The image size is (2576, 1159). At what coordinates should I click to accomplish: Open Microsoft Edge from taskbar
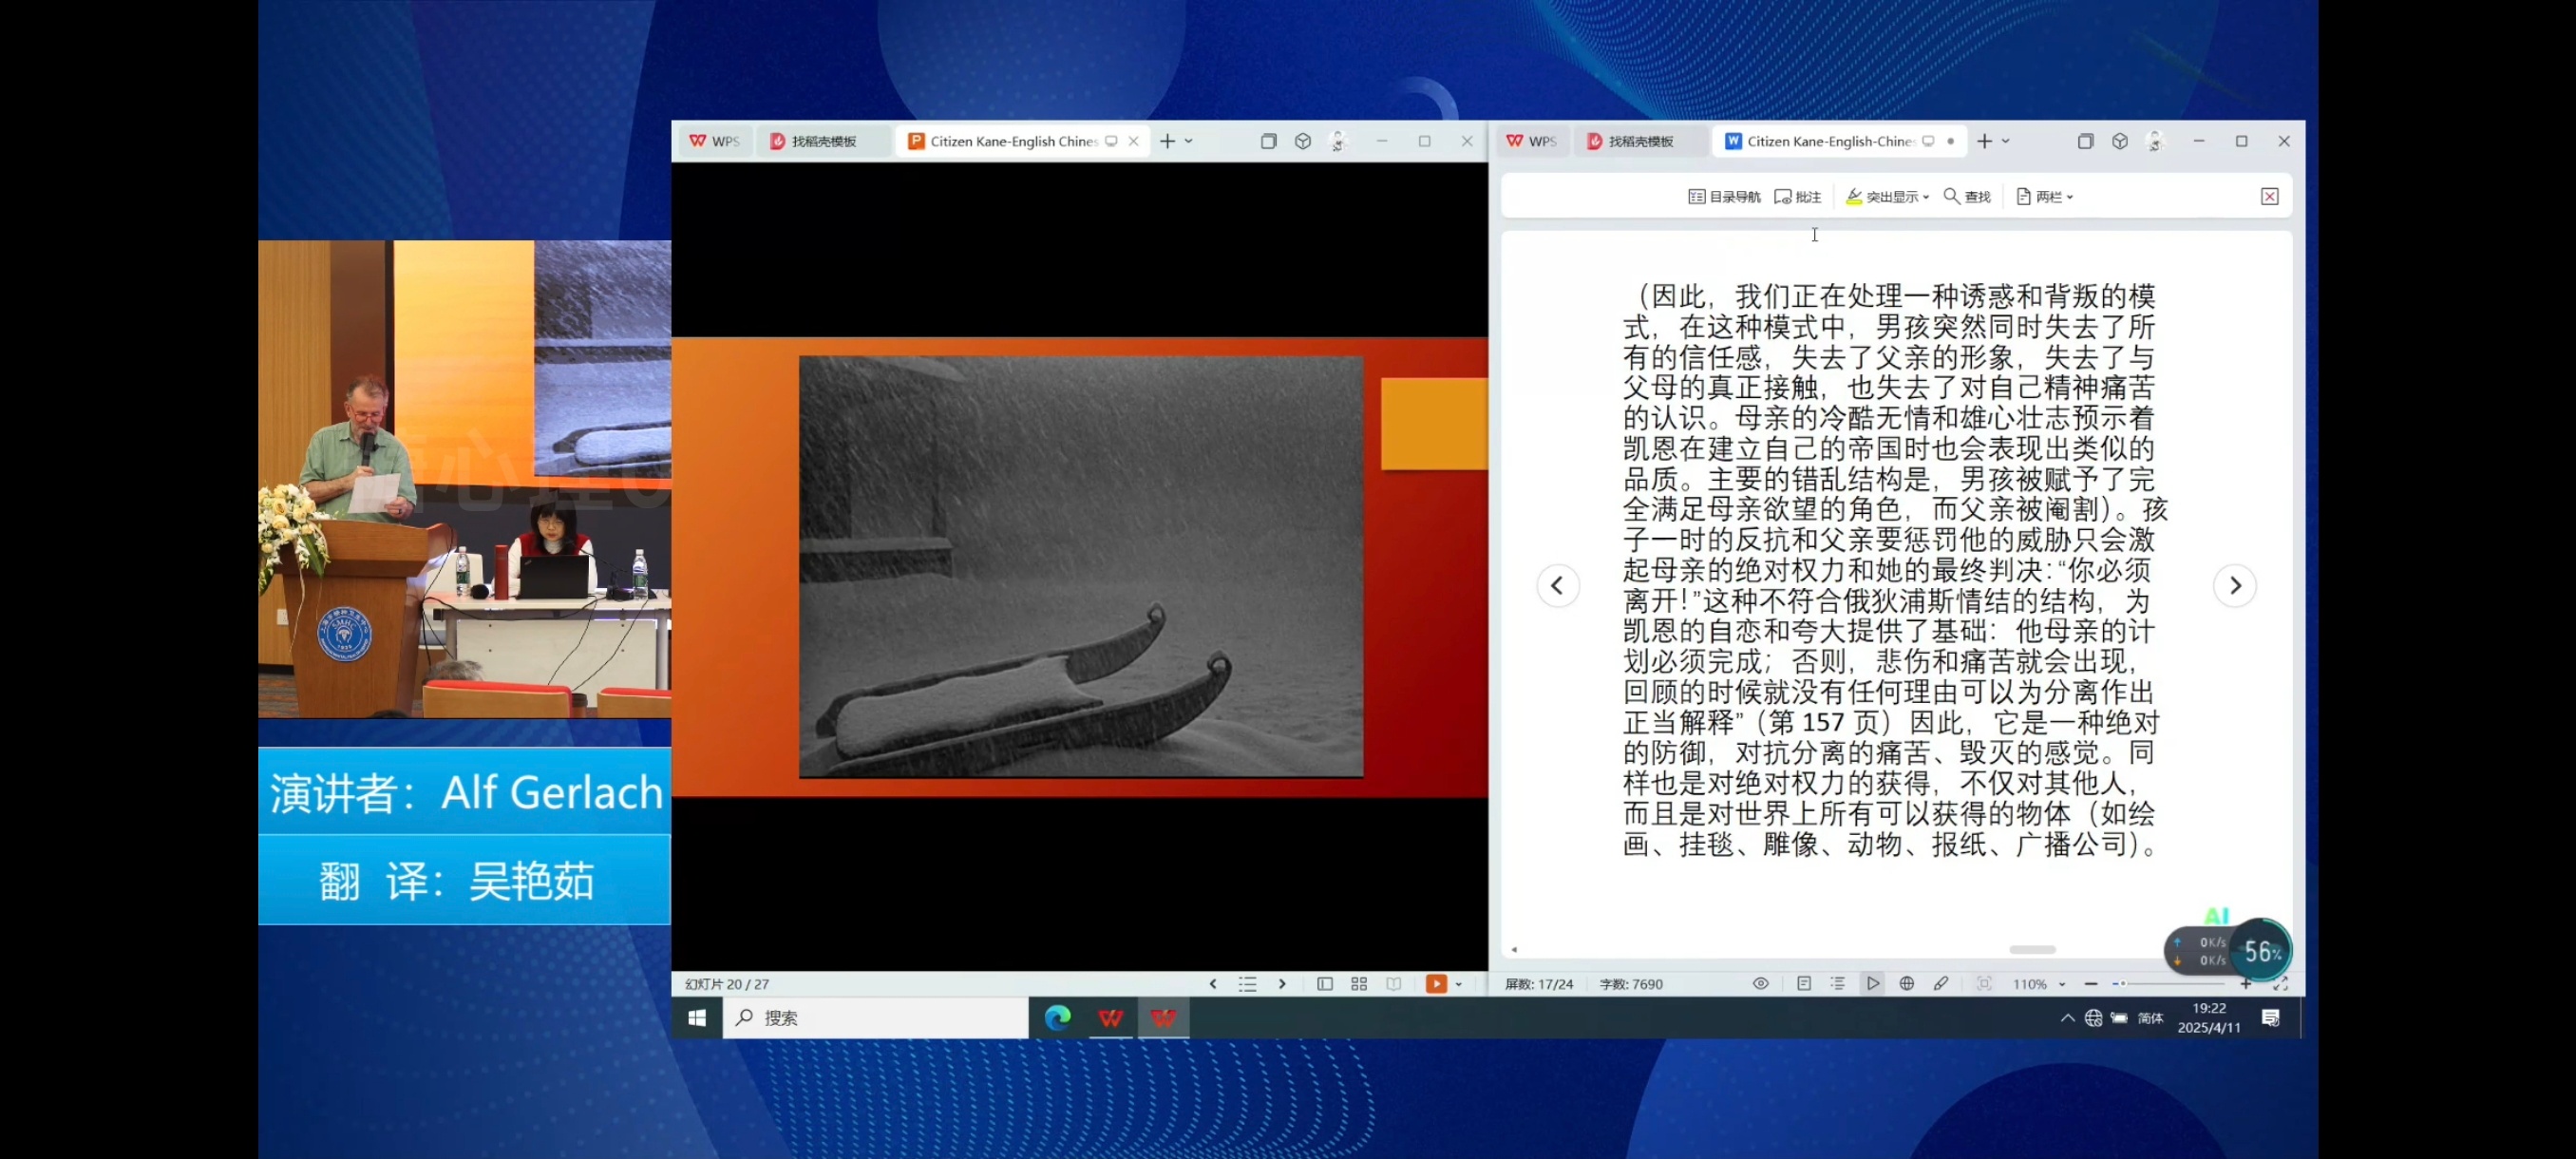coord(1057,1018)
